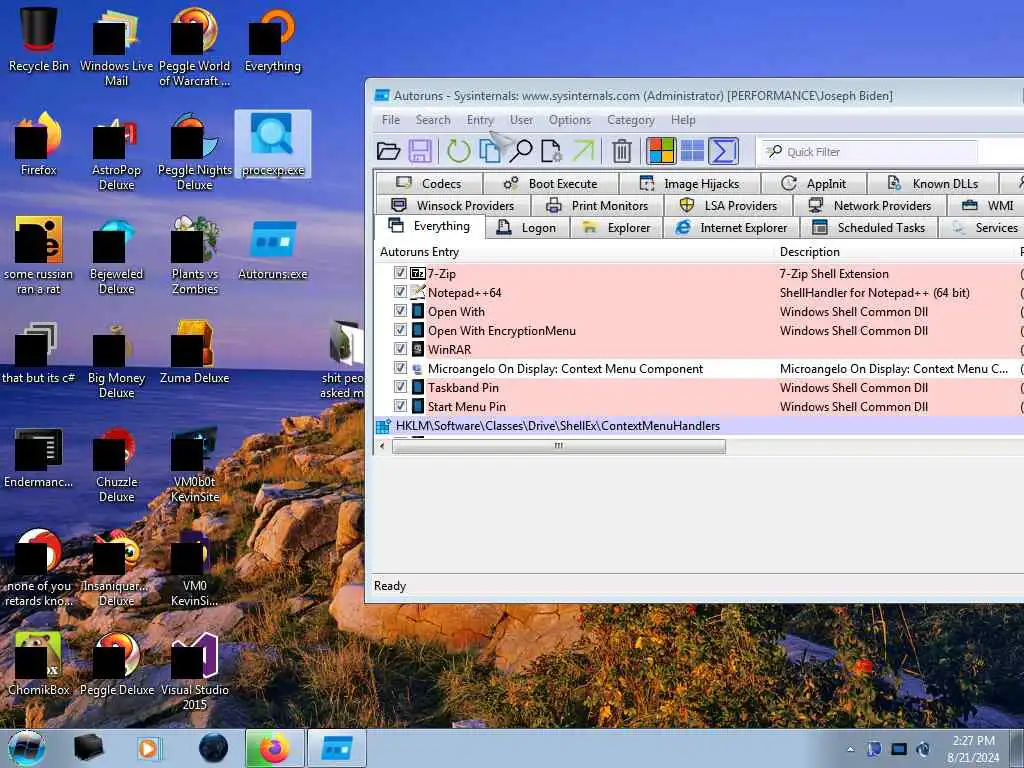
Task: Select the ChomikBox desktop icon
Action: click(x=39, y=664)
